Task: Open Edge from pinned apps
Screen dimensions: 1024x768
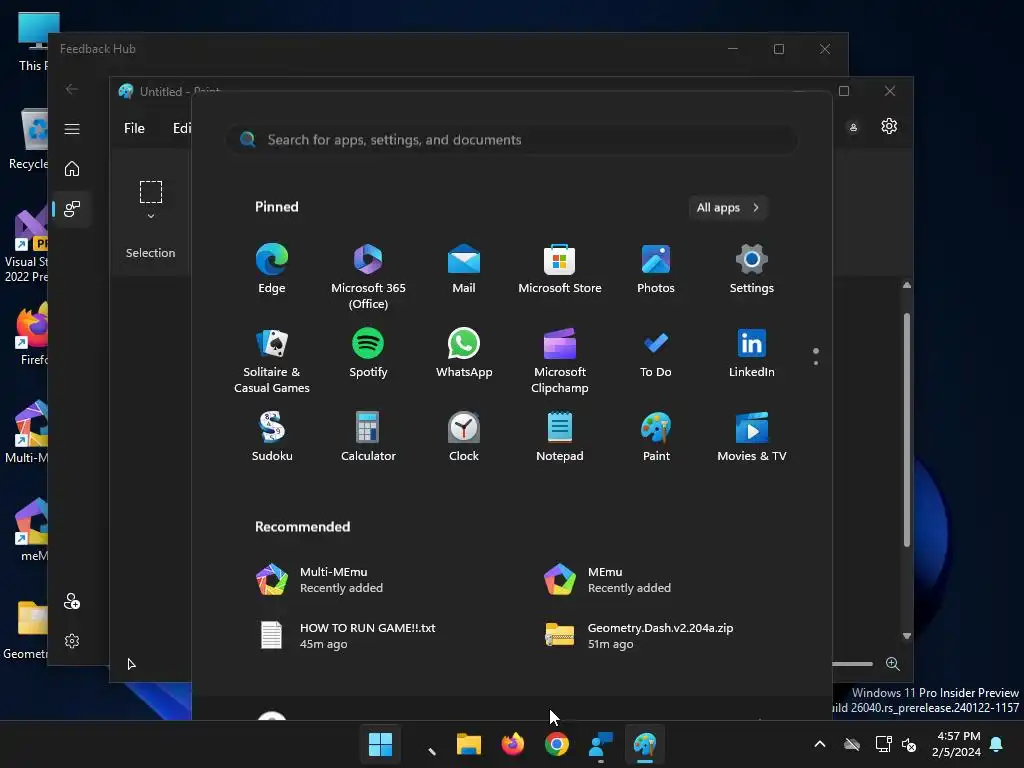Action: [272, 269]
